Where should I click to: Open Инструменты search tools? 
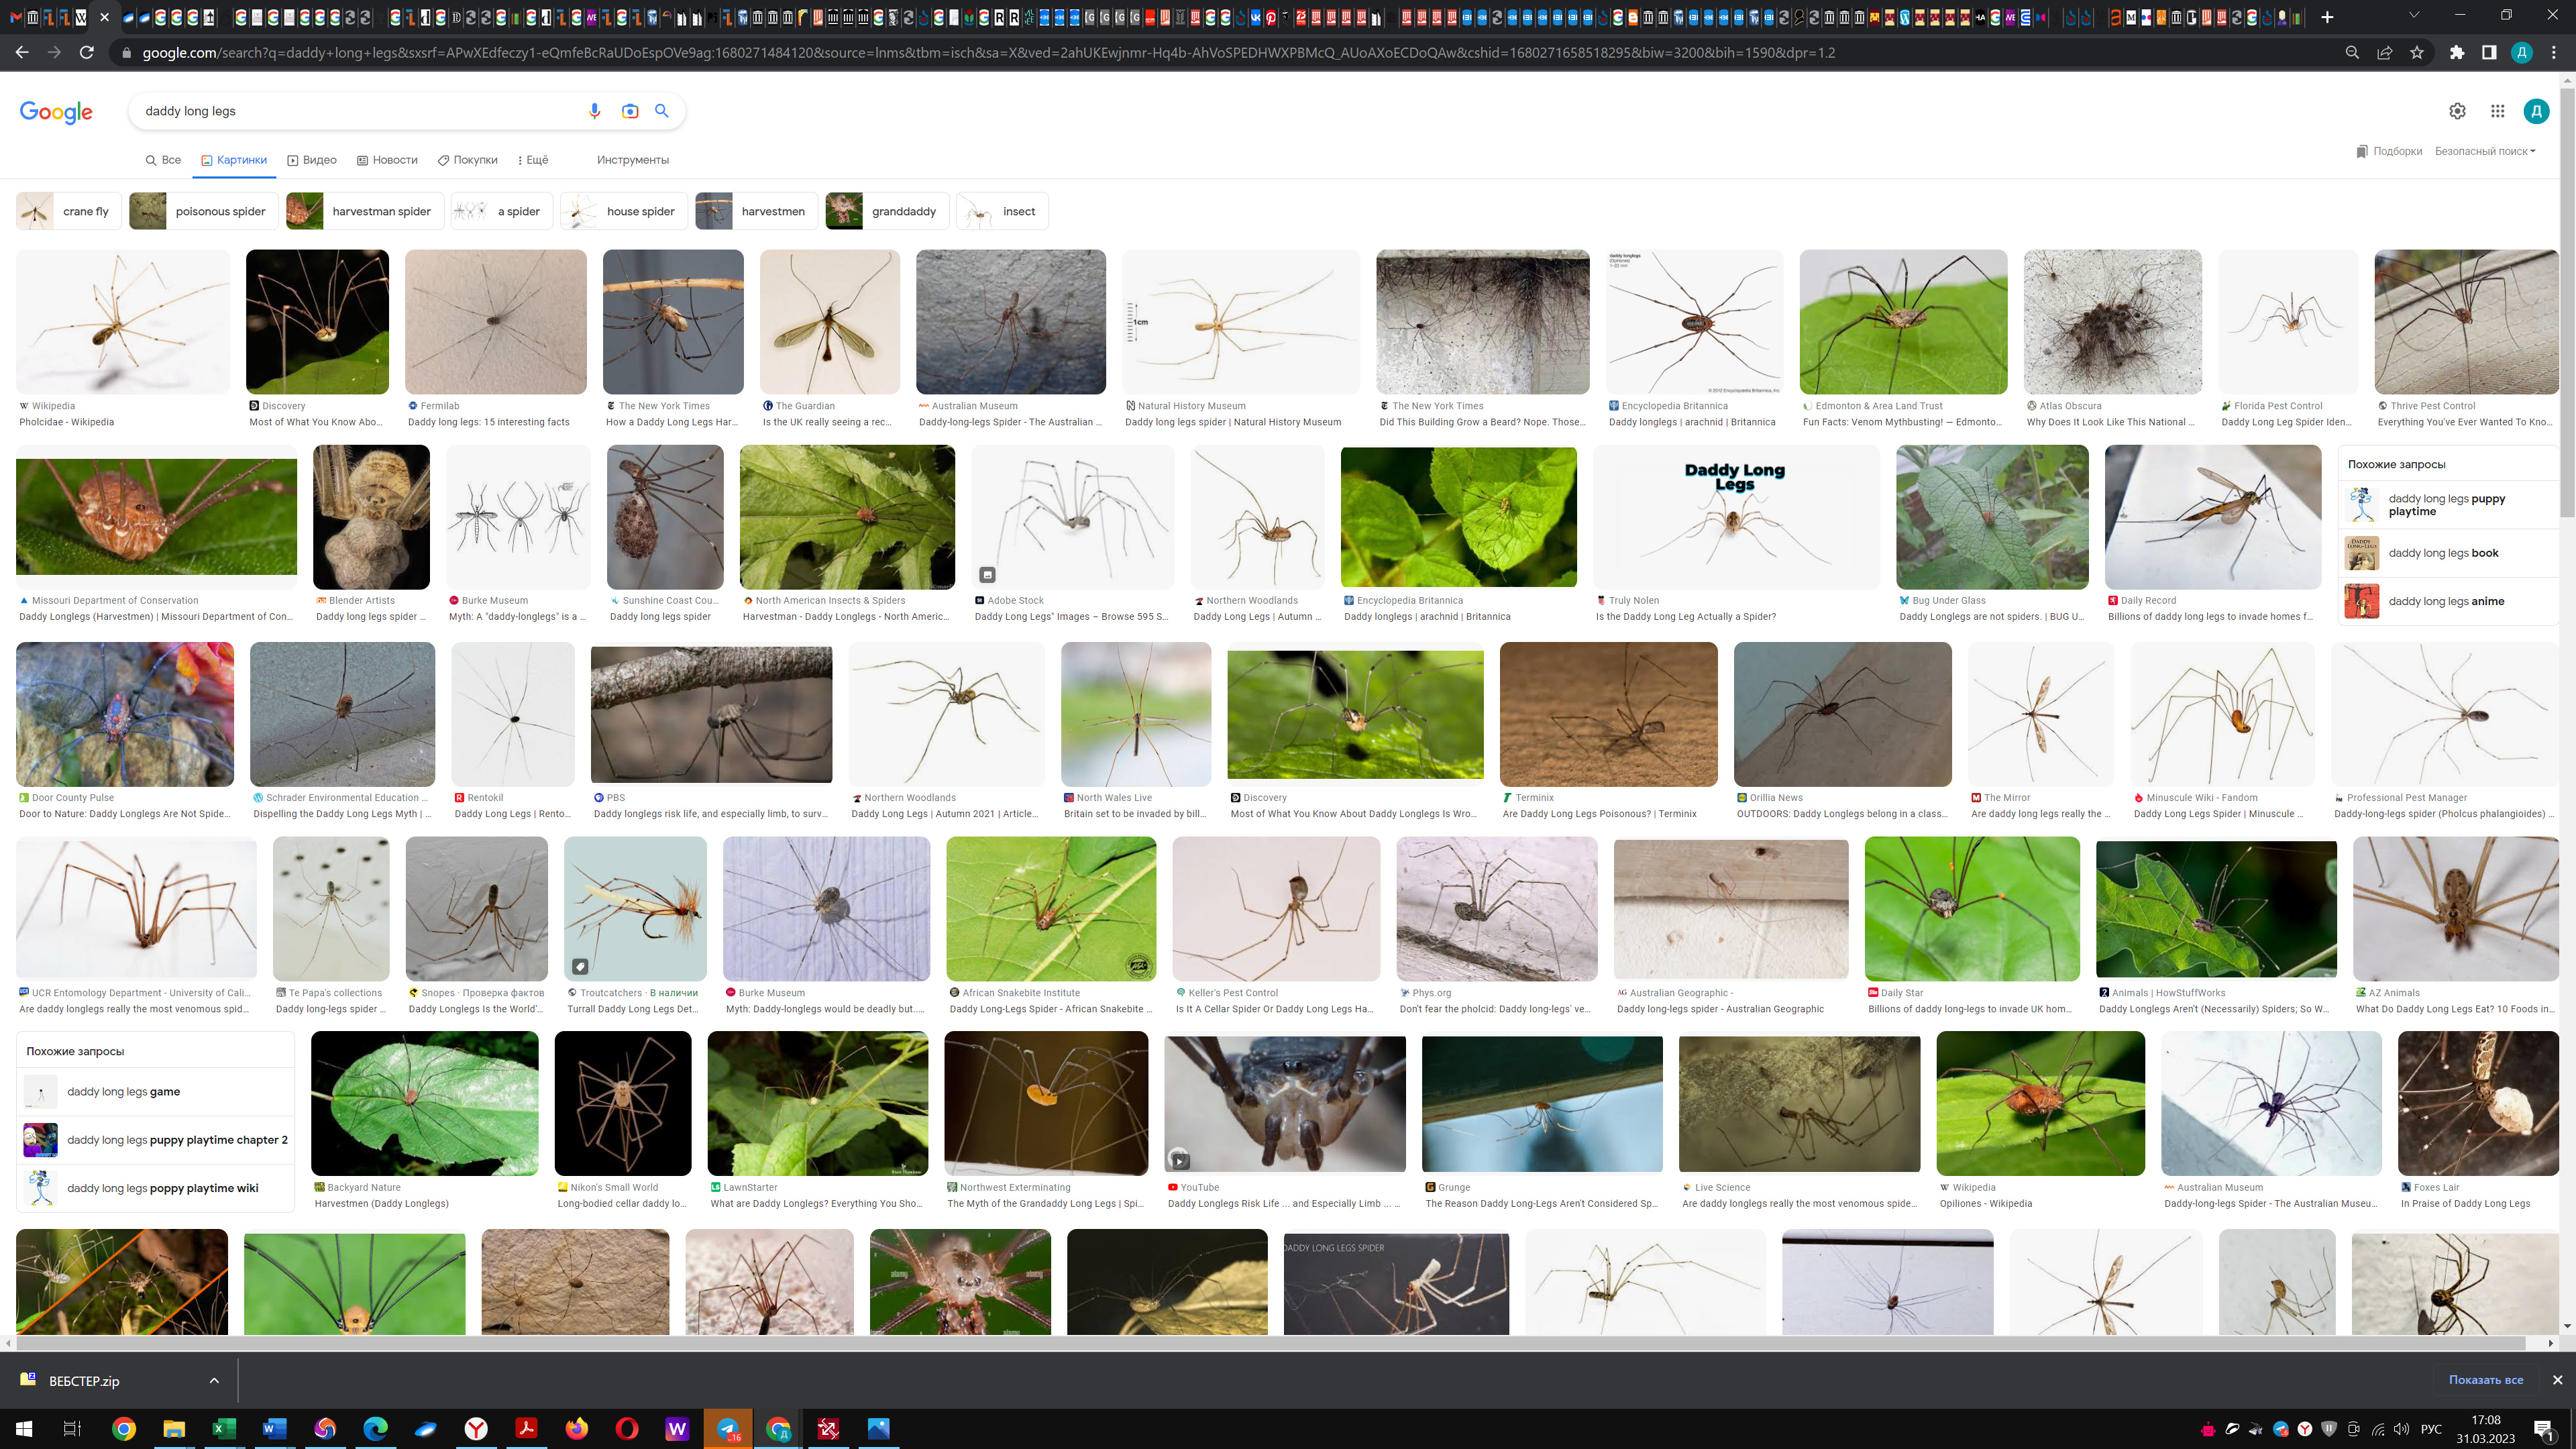[x=632, y=160]
